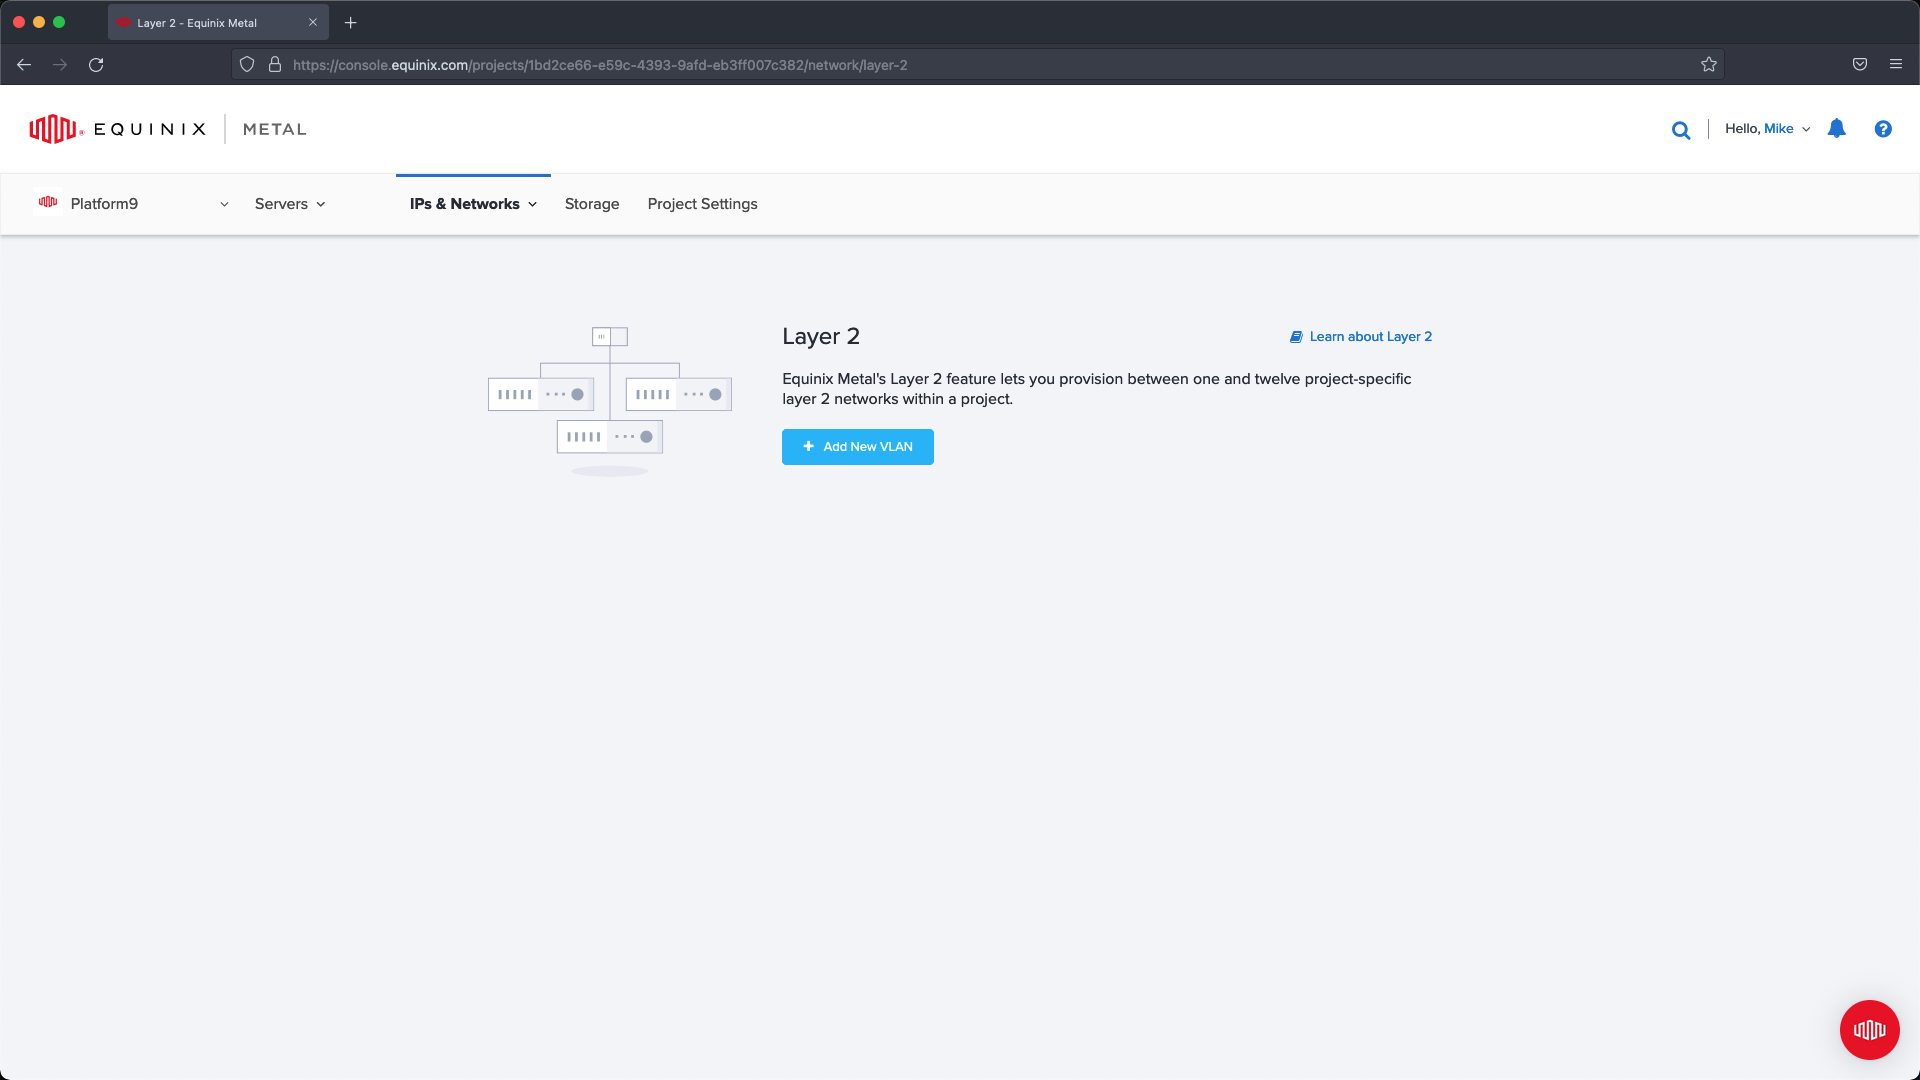This screenshot has height=1080, width=1920.
Task: Click the Layer 2 feature description text
Action: click(x=1096, y=389)
